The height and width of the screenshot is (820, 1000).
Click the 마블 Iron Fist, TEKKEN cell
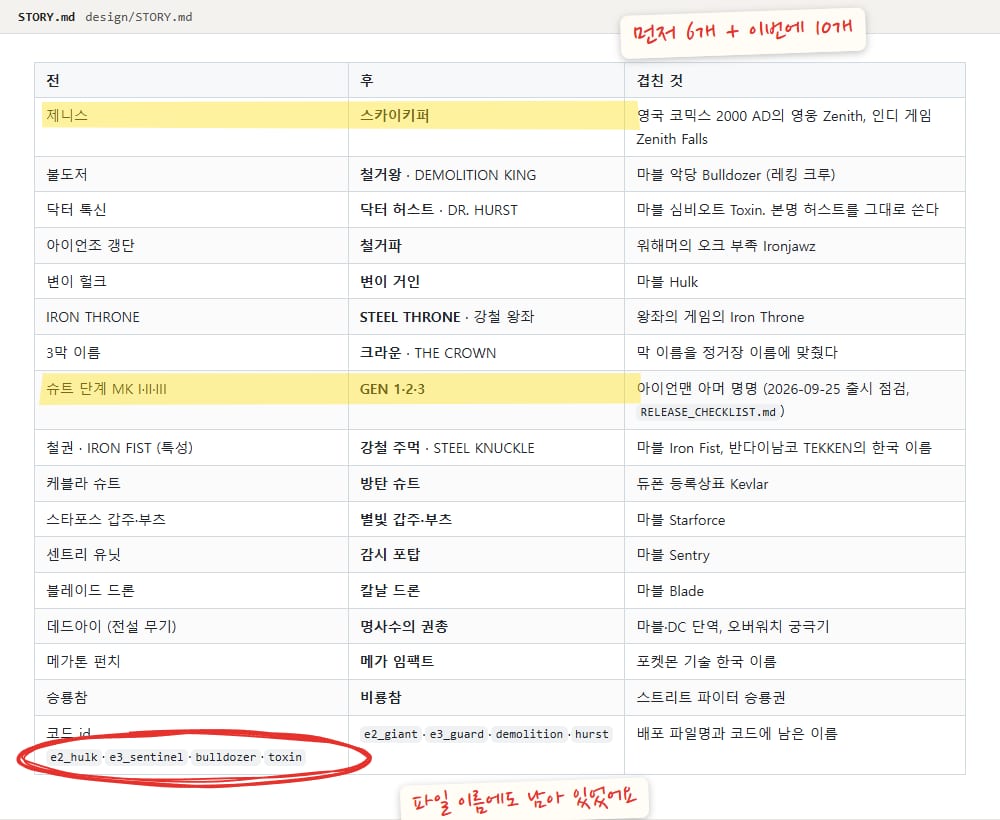click(795, 448)
